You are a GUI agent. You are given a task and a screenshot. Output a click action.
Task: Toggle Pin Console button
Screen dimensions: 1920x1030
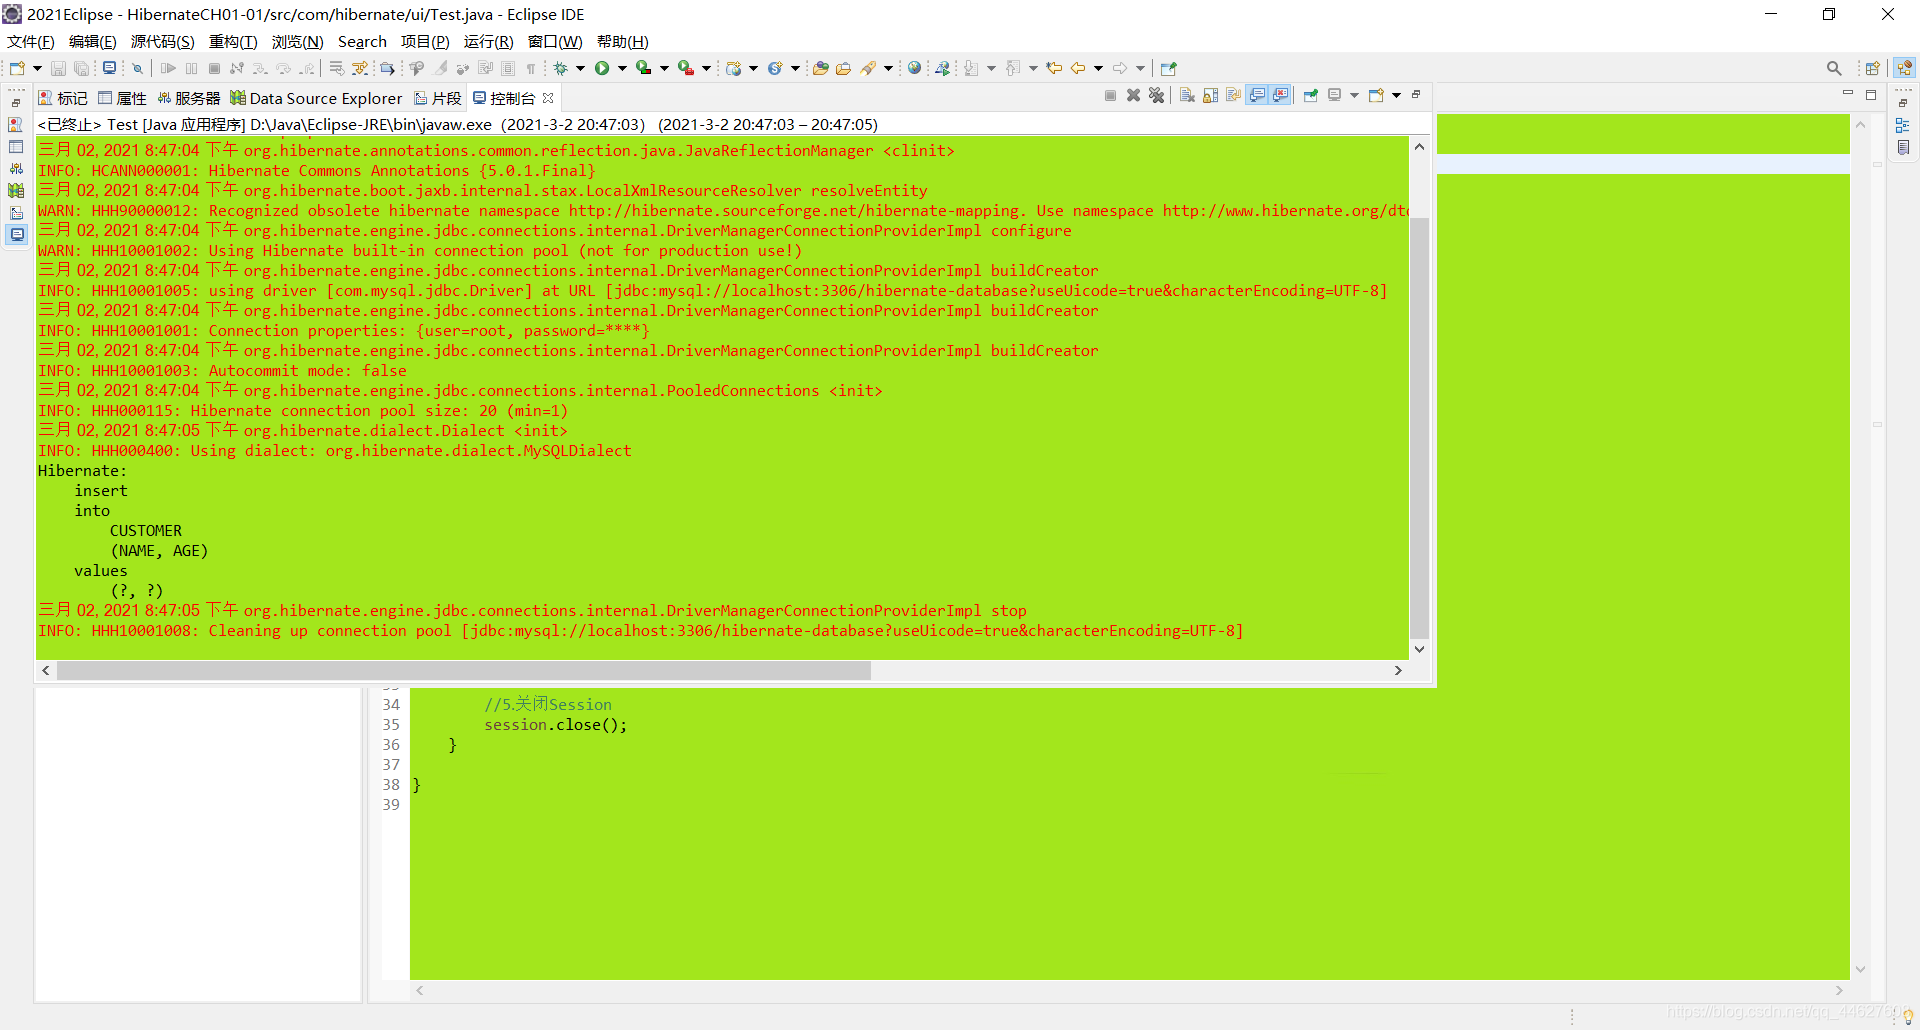point(1310,95)
